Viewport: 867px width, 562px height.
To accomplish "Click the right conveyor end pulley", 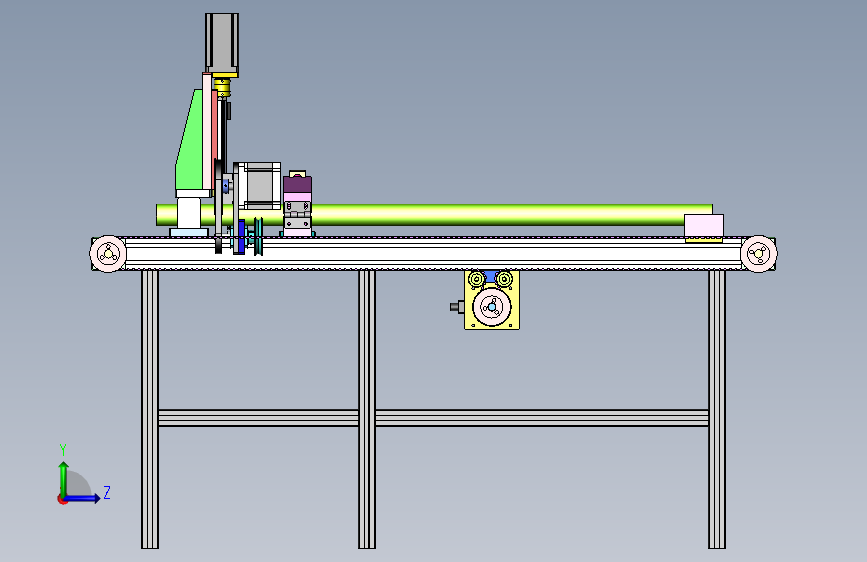I will coord(759,254).
